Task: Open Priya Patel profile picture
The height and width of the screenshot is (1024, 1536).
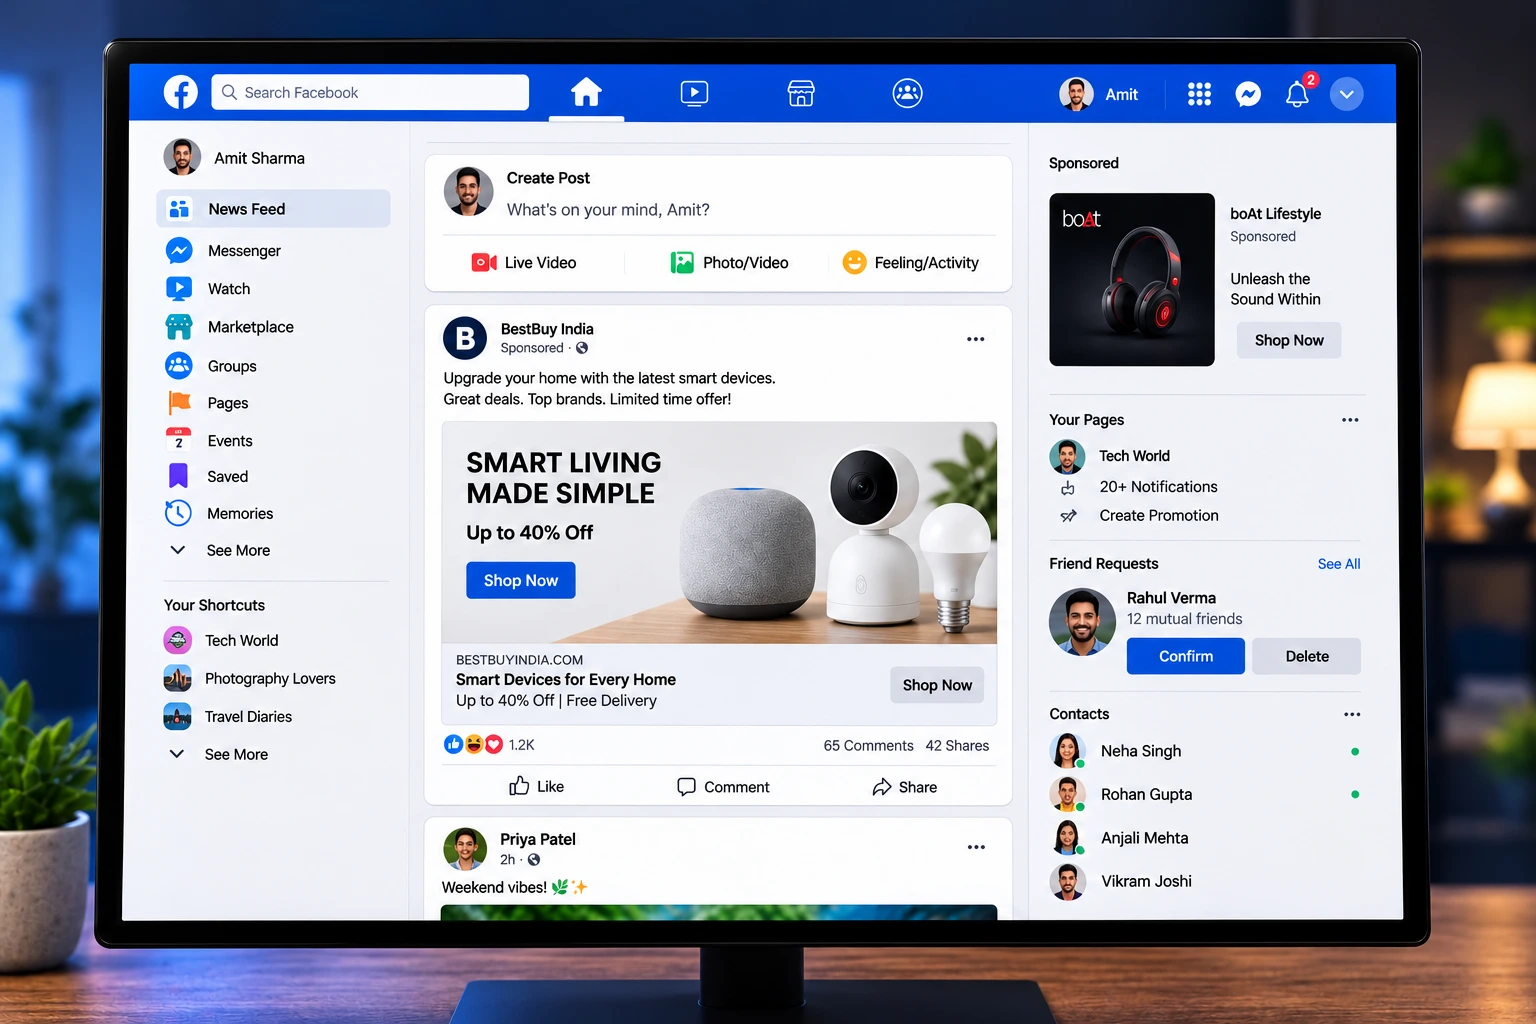Action: 465,849
